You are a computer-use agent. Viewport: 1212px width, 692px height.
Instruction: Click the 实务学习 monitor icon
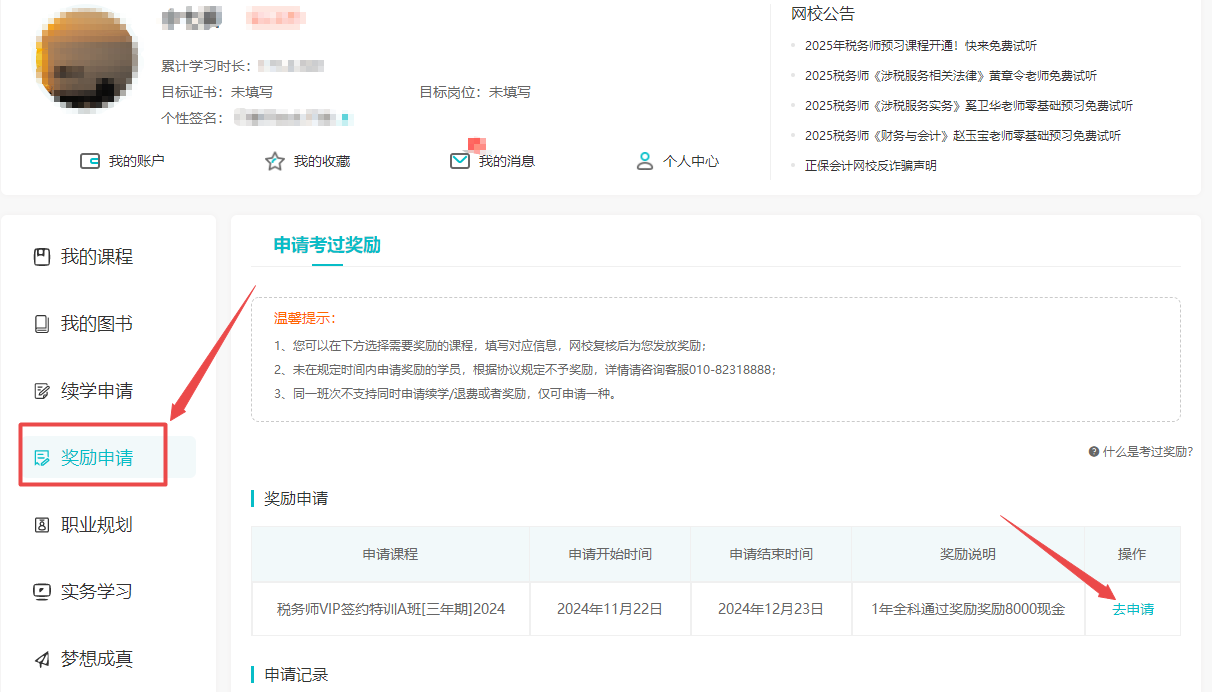[42, 592]
